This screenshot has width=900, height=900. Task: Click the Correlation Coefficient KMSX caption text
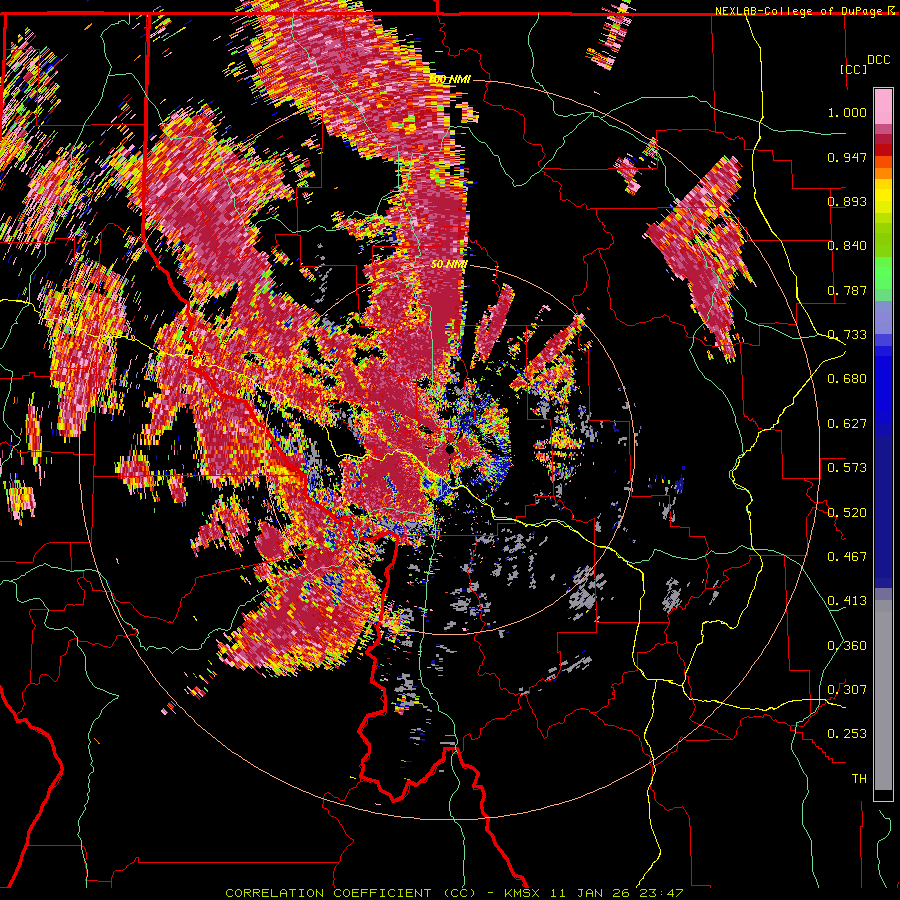click(454, 893)
